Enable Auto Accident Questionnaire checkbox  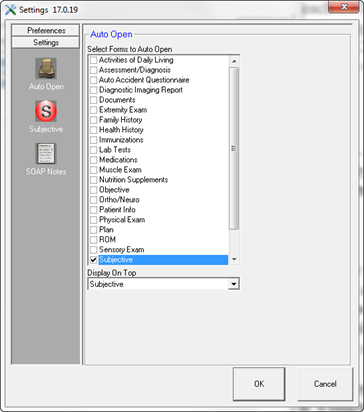(x=94, y=80)
